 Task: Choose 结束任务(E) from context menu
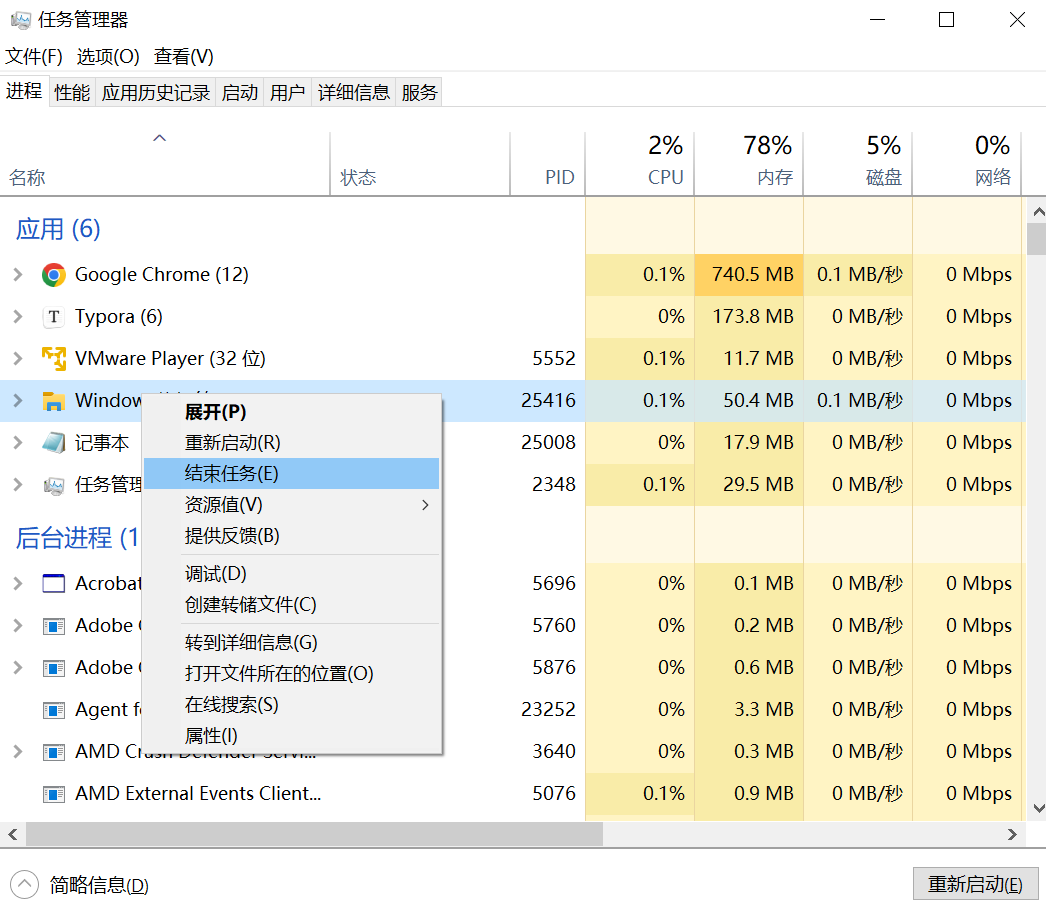(x=292, y=474)
